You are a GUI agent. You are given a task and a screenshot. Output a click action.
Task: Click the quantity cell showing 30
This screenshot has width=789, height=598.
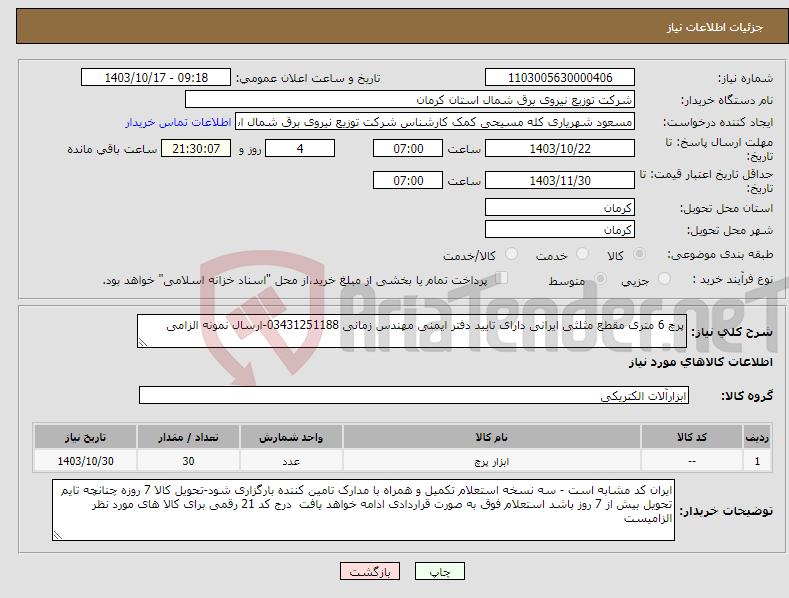(188, 461)
